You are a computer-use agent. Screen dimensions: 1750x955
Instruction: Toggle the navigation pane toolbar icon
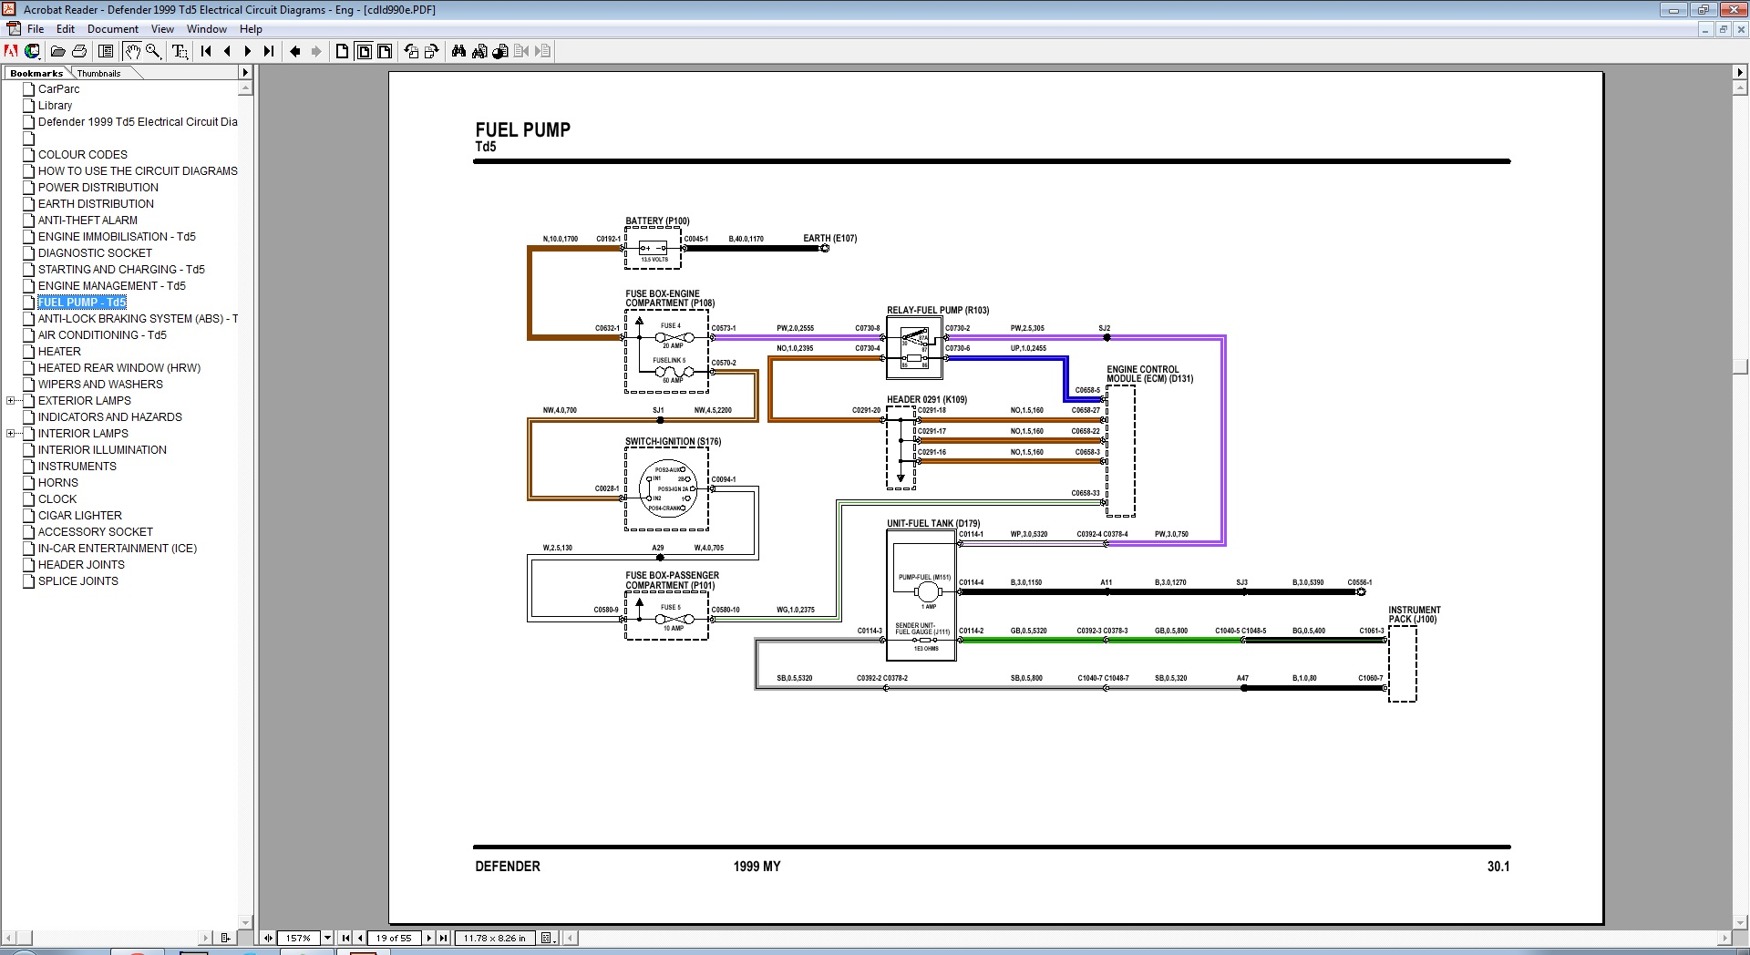click(106, 51)
